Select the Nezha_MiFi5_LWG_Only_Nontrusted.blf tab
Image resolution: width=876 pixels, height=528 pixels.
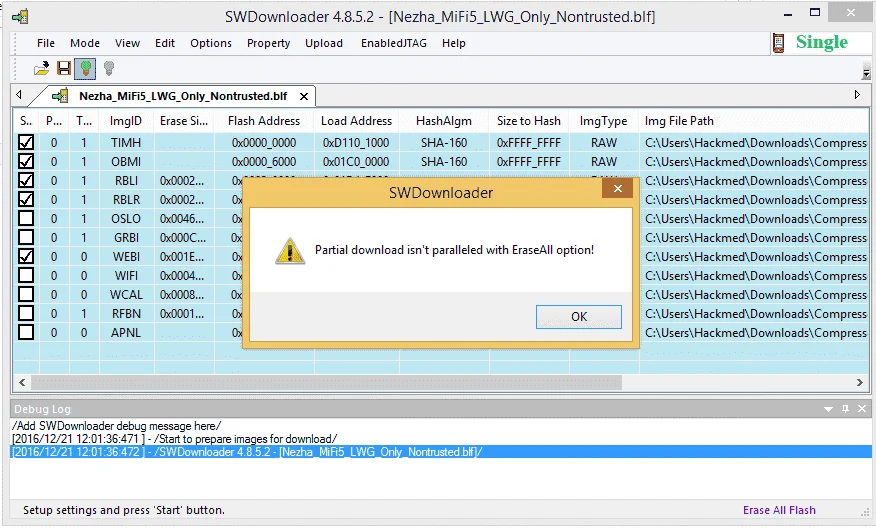[183, 96]
